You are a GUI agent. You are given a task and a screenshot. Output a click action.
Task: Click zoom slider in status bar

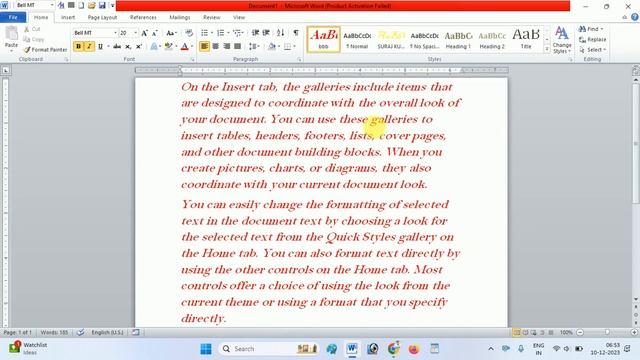point(607,333)
